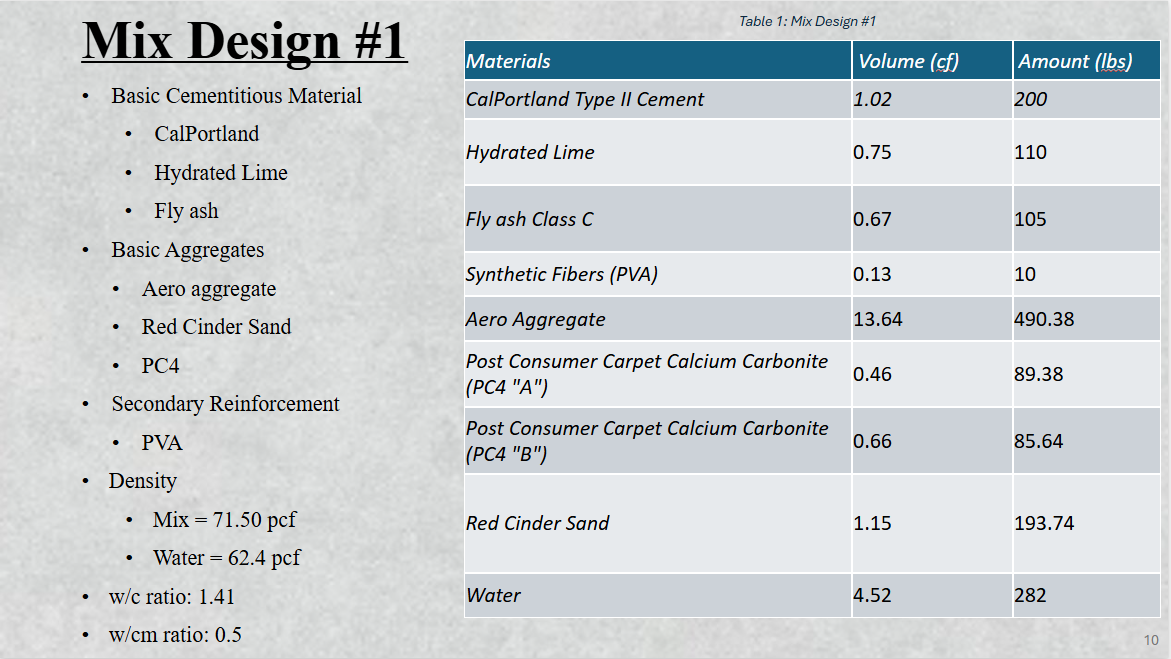Select the Aero Aggregate volume value 13.64

[x=877, y=319]
